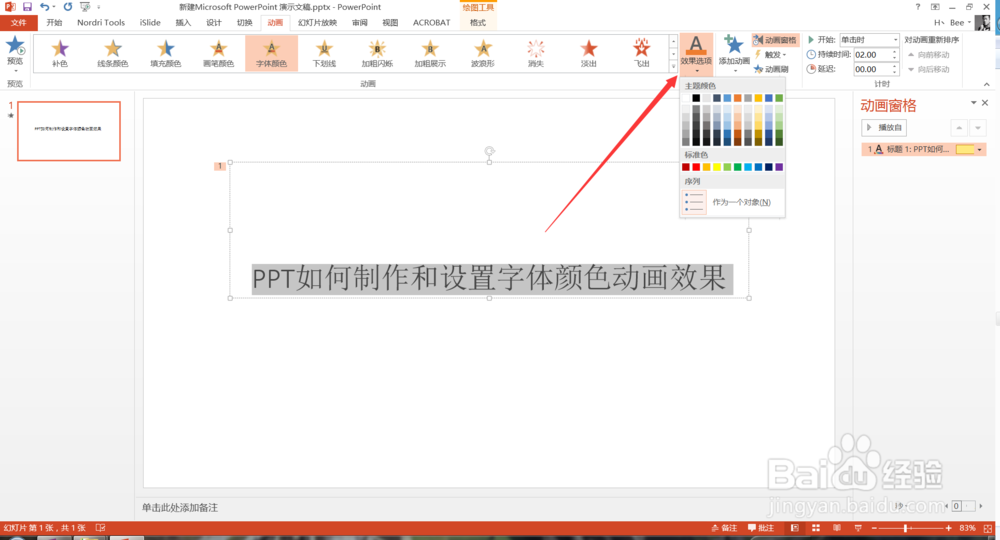Switch to the 开始 Home tab
Image resolution: width=1000 pixels, height=540 pixels.
(54, 22)
